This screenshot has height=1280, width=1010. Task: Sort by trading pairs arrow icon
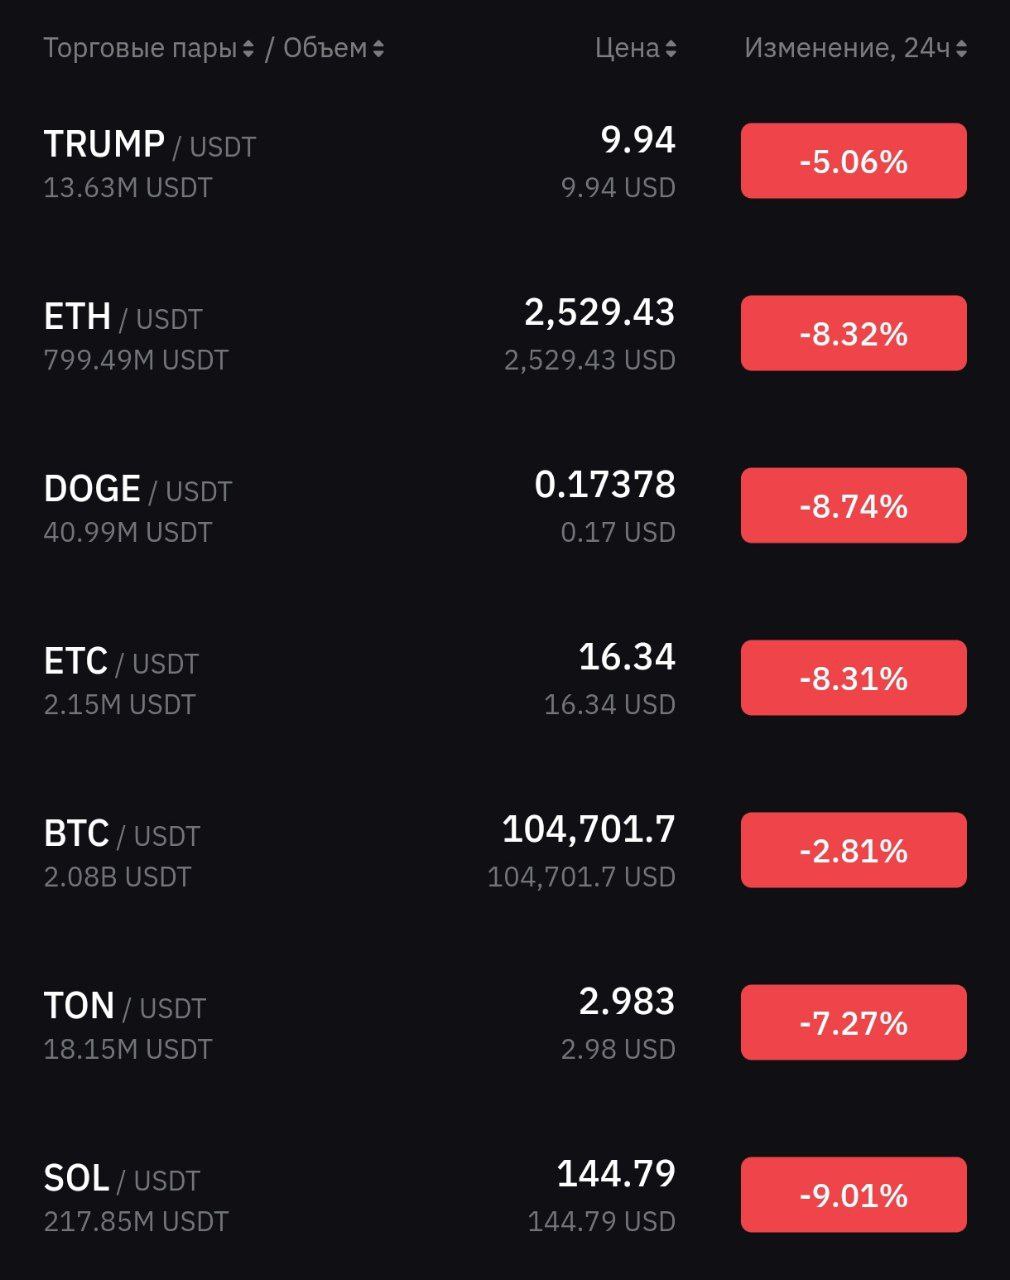coord(248,48)
